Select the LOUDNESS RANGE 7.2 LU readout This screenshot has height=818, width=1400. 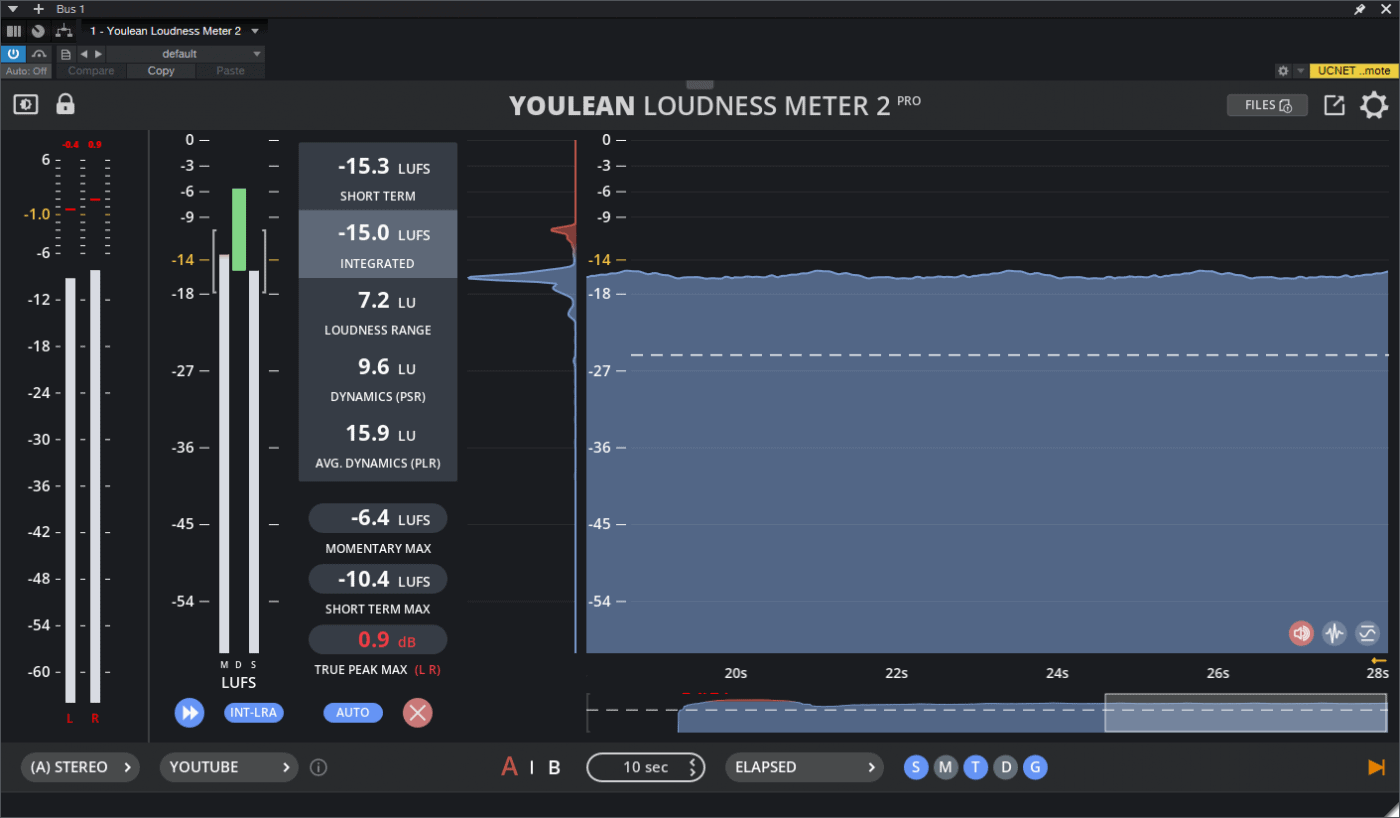click(x=378, y=311)
